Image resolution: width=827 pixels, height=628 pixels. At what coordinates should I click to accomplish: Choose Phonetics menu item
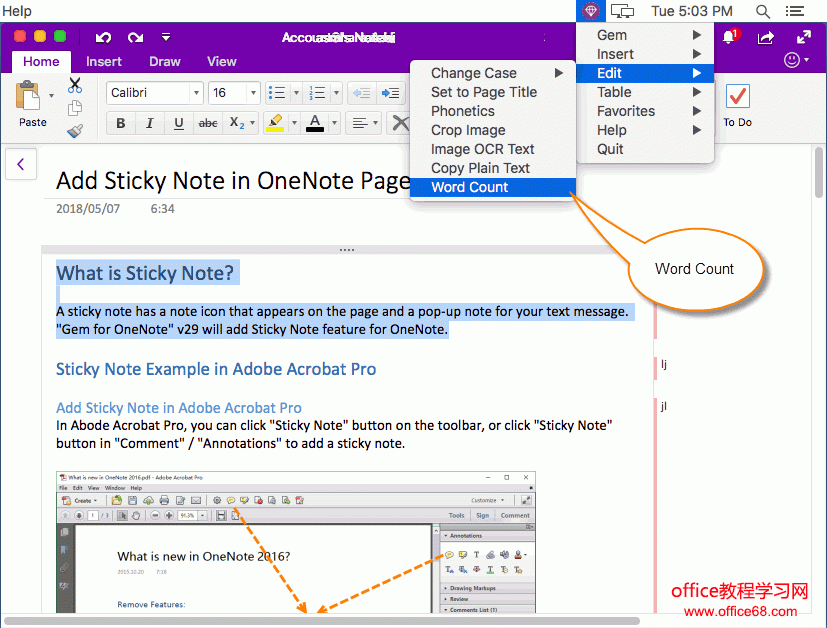click(493, 111)
